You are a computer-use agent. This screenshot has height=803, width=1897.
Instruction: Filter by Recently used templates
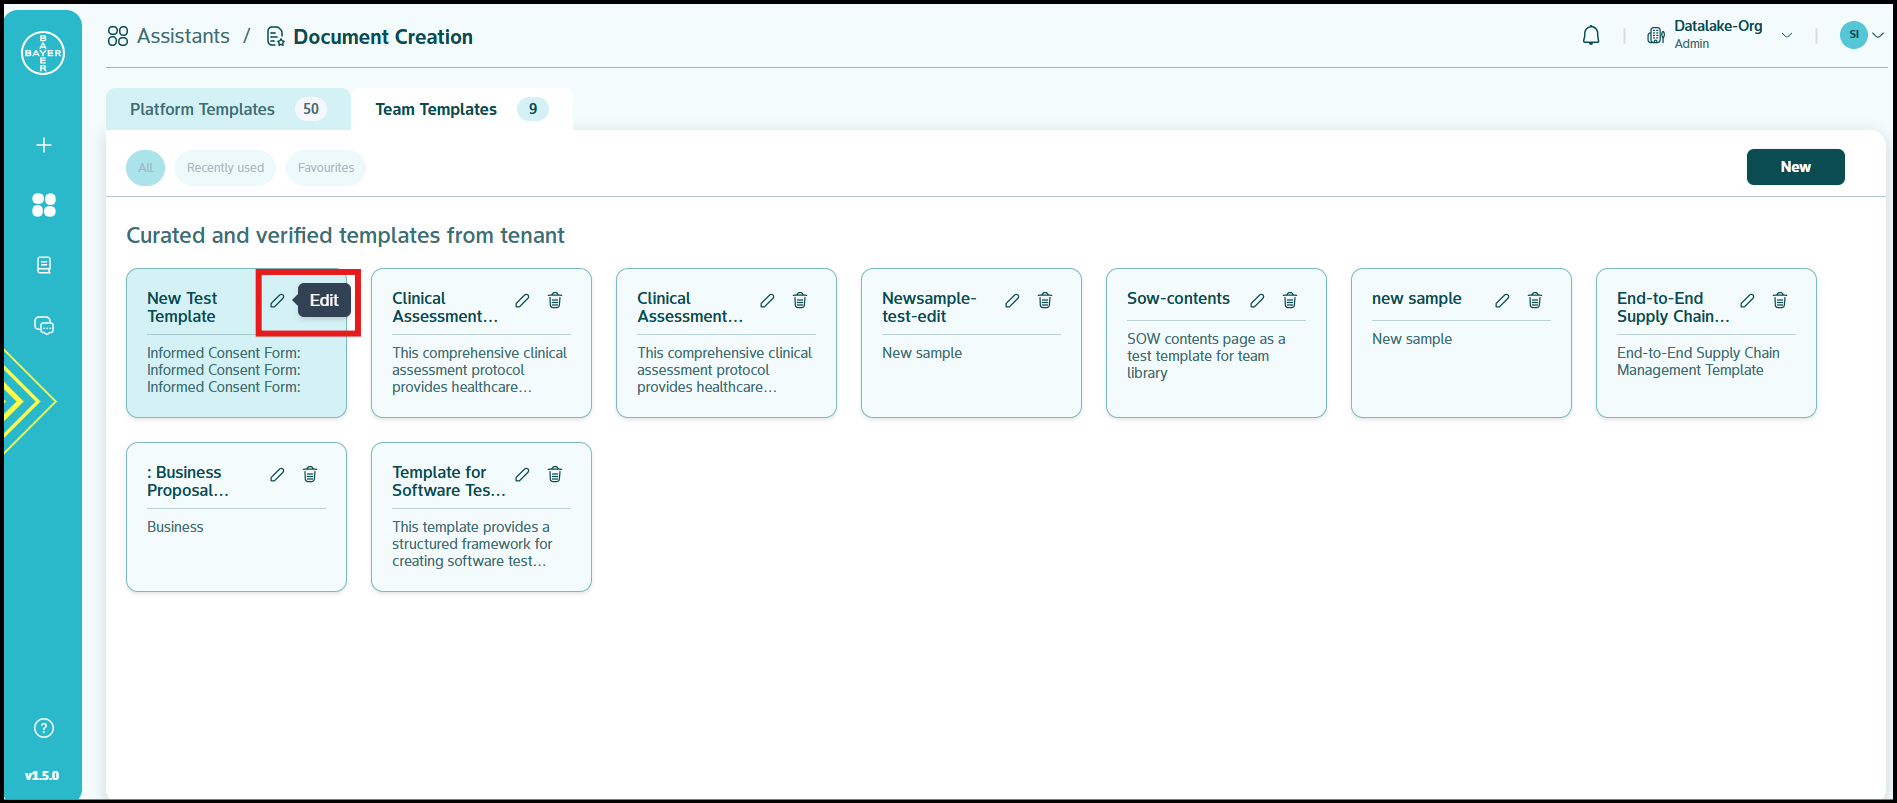pos(225,168)
